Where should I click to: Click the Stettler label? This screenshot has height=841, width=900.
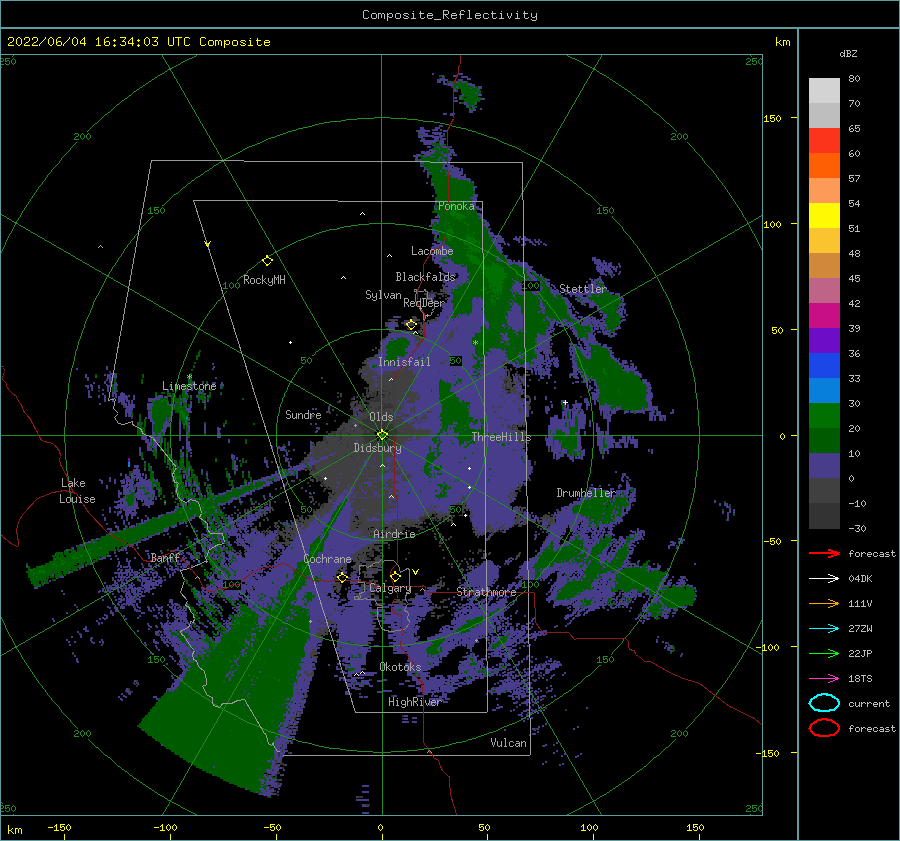583,289
